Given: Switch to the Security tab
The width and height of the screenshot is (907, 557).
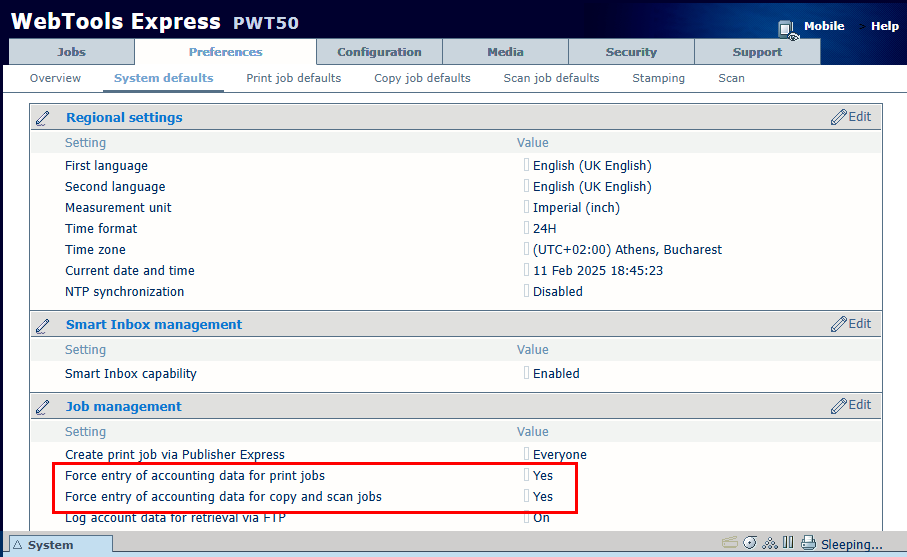Looking at the screenshot, I should point(631,52).
